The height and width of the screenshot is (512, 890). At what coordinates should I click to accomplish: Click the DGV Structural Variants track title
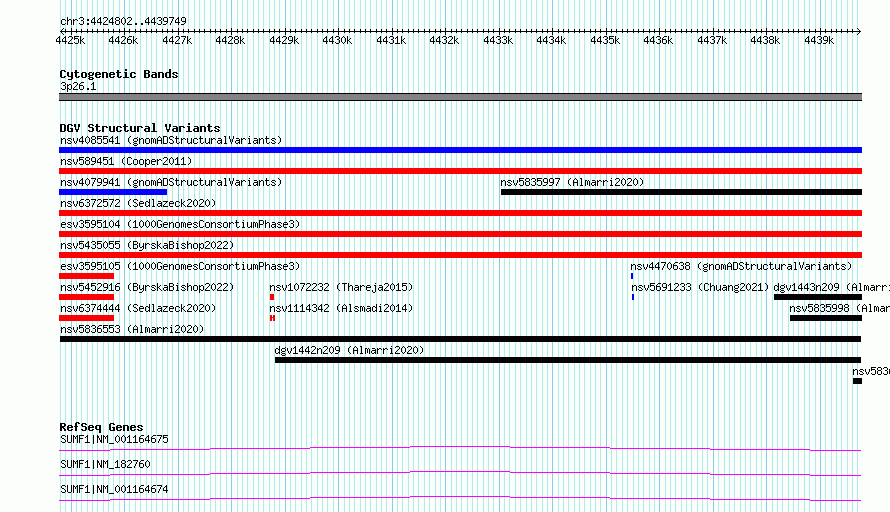click(x=140, y=128)
